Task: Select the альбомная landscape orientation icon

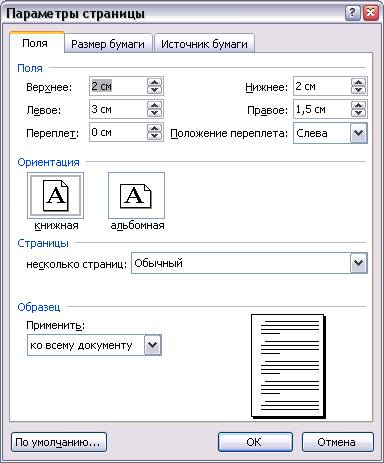Action: point(136,195)
